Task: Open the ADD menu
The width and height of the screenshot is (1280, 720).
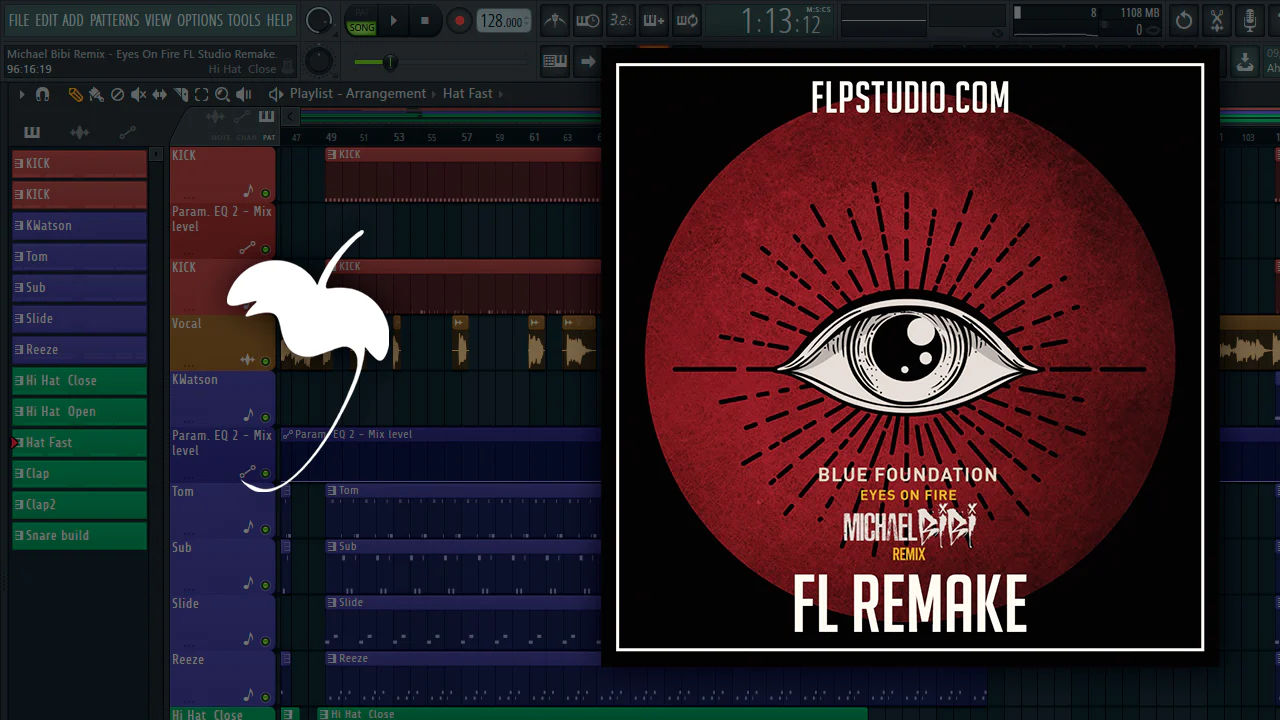Action: 73,20
